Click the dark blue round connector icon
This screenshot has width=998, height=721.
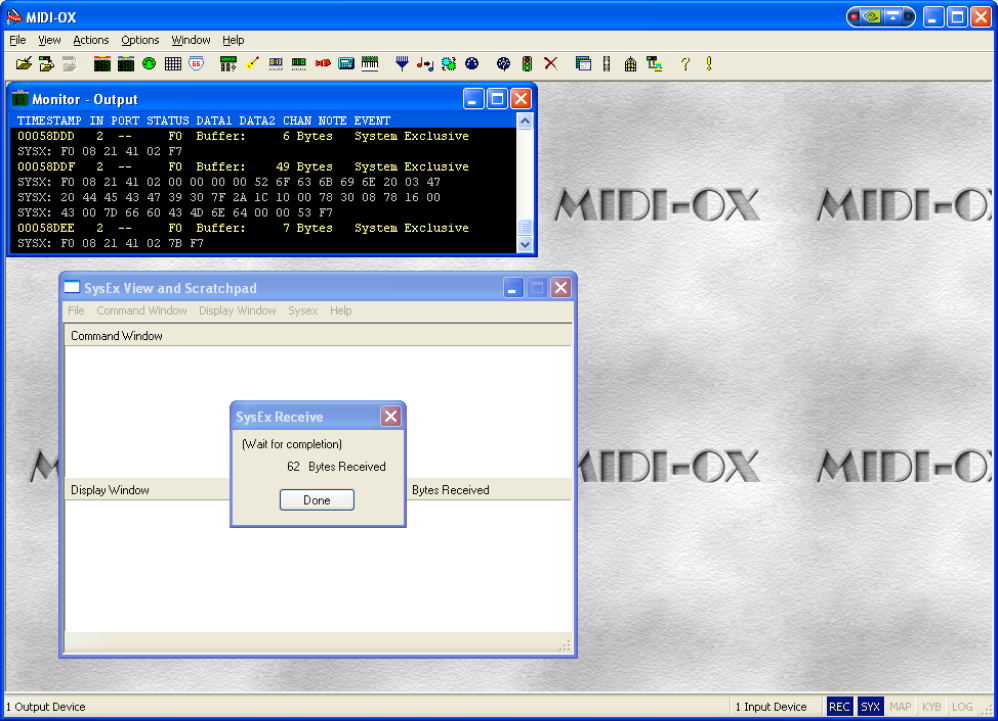click(472, 64)
